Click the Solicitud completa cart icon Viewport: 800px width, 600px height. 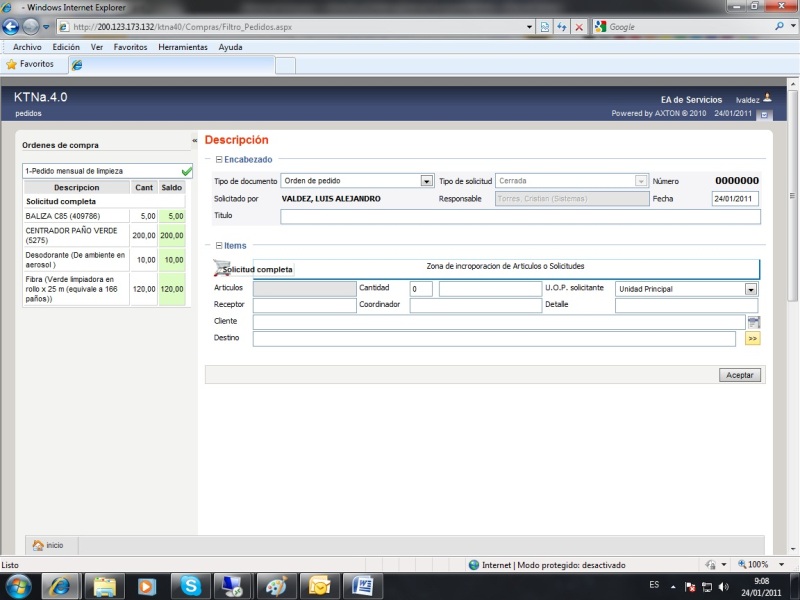point(222,268)
